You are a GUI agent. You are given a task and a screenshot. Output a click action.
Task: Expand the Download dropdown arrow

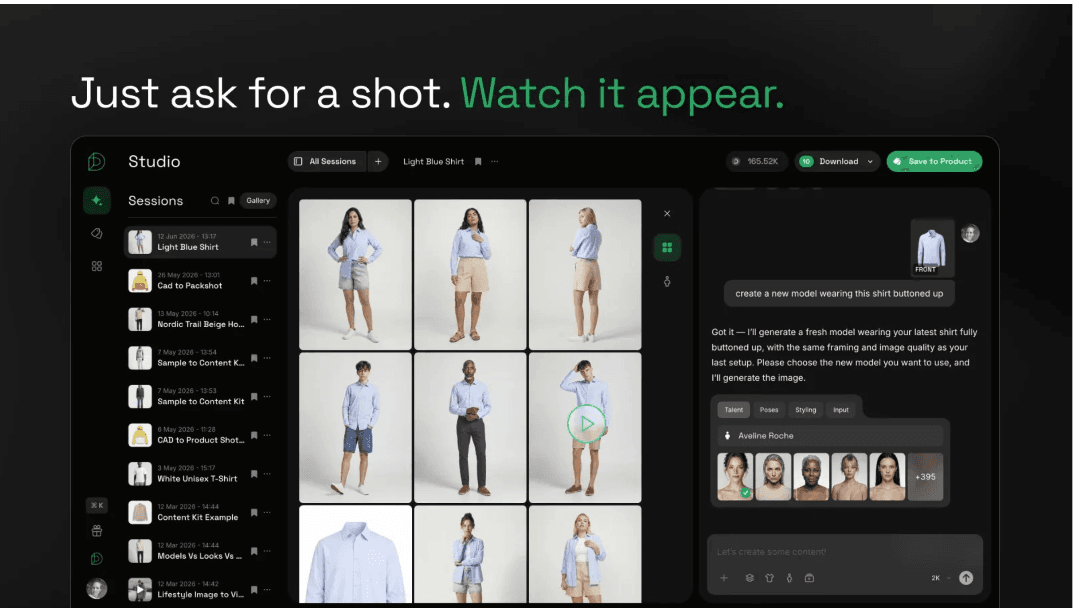pos(870,162)
